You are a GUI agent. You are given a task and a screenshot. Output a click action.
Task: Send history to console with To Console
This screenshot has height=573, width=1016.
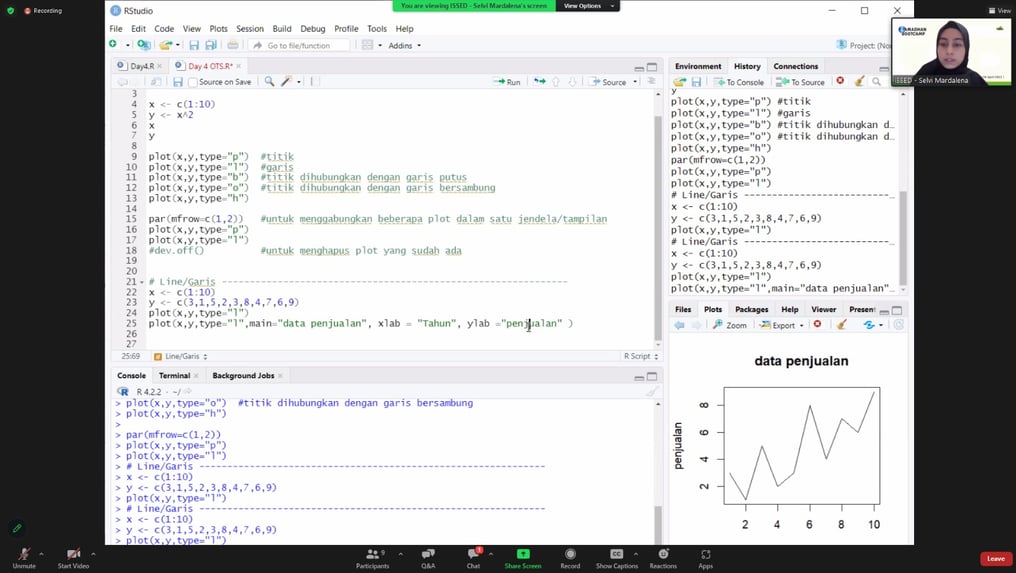point(739,82)
